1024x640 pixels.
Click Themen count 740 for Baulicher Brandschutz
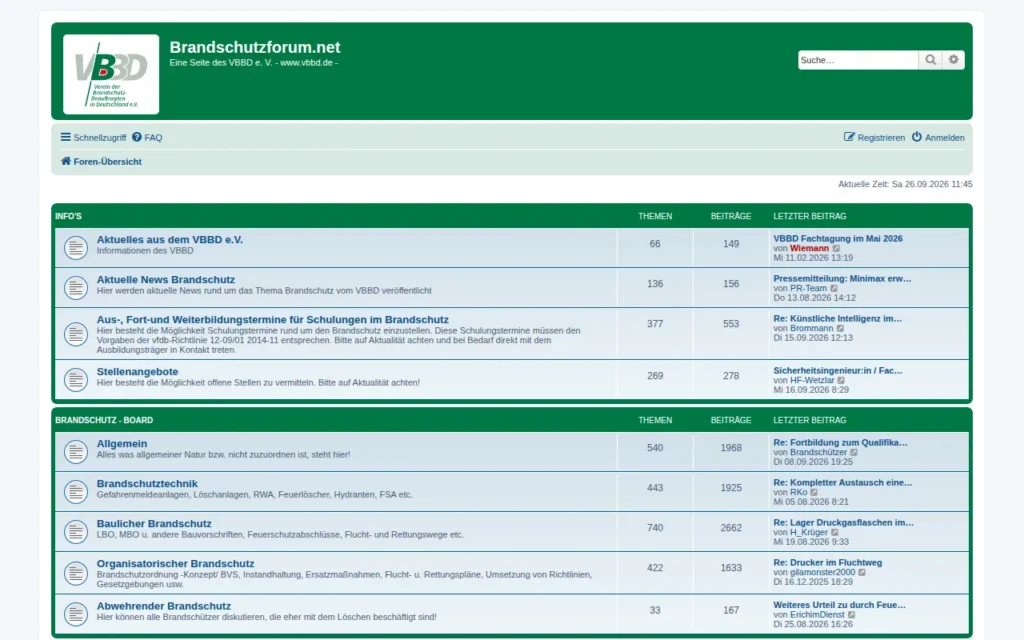(655, 528)
